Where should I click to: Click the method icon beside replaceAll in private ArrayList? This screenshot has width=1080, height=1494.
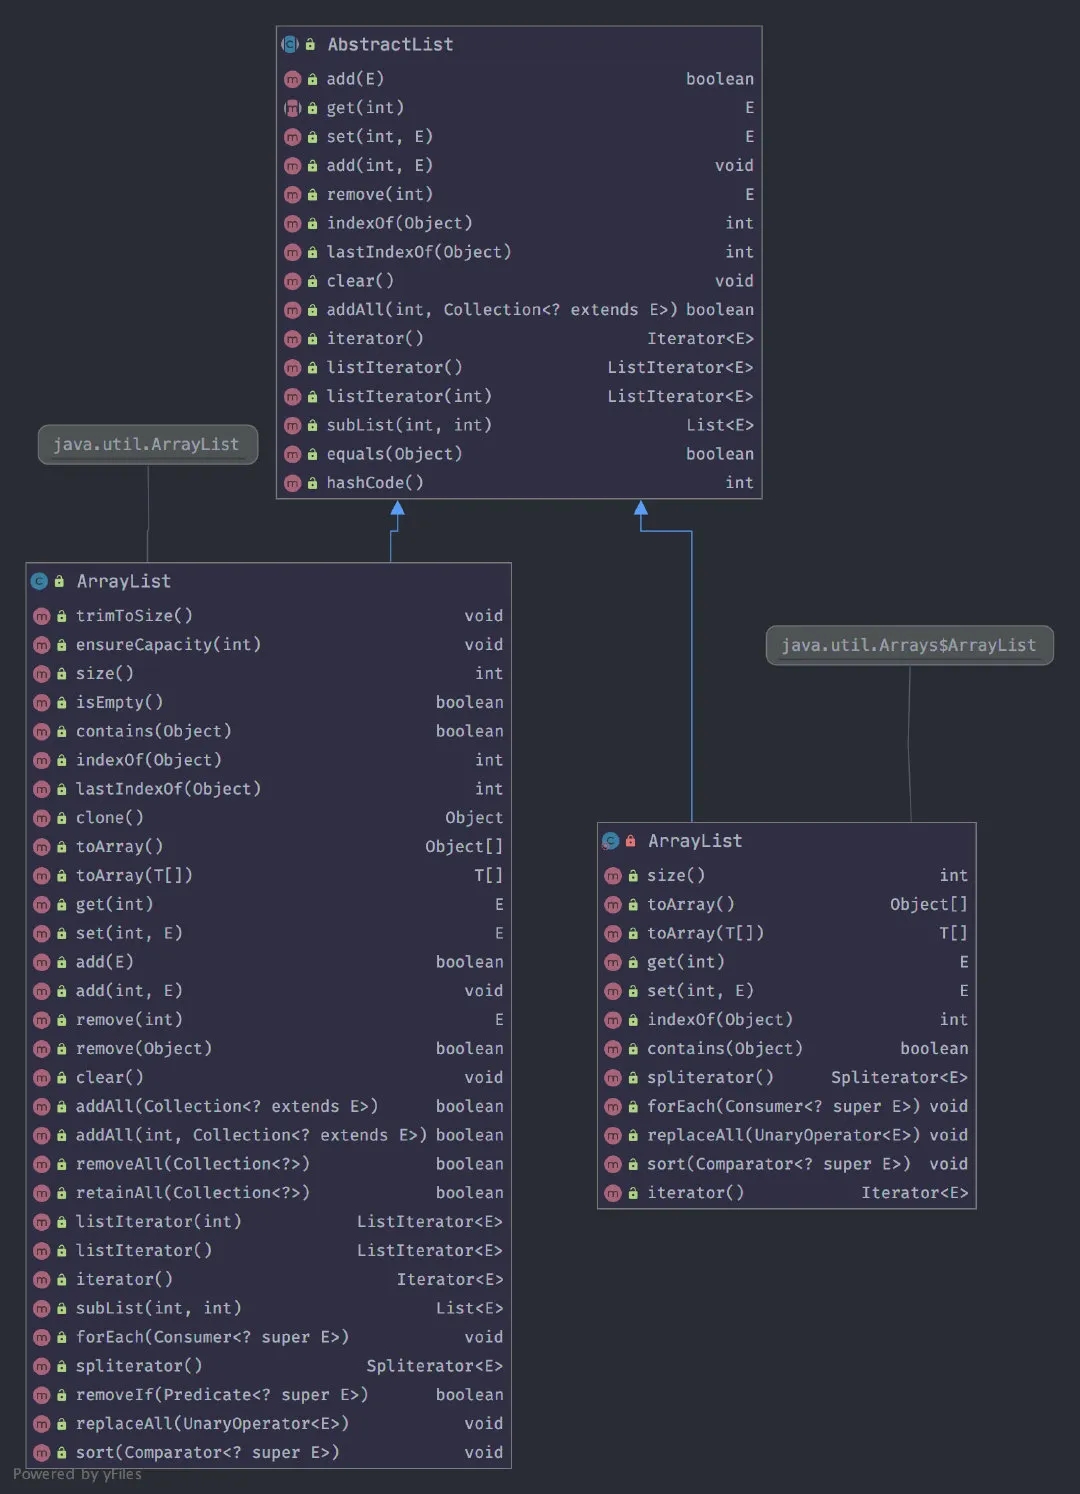(613, 1136)
